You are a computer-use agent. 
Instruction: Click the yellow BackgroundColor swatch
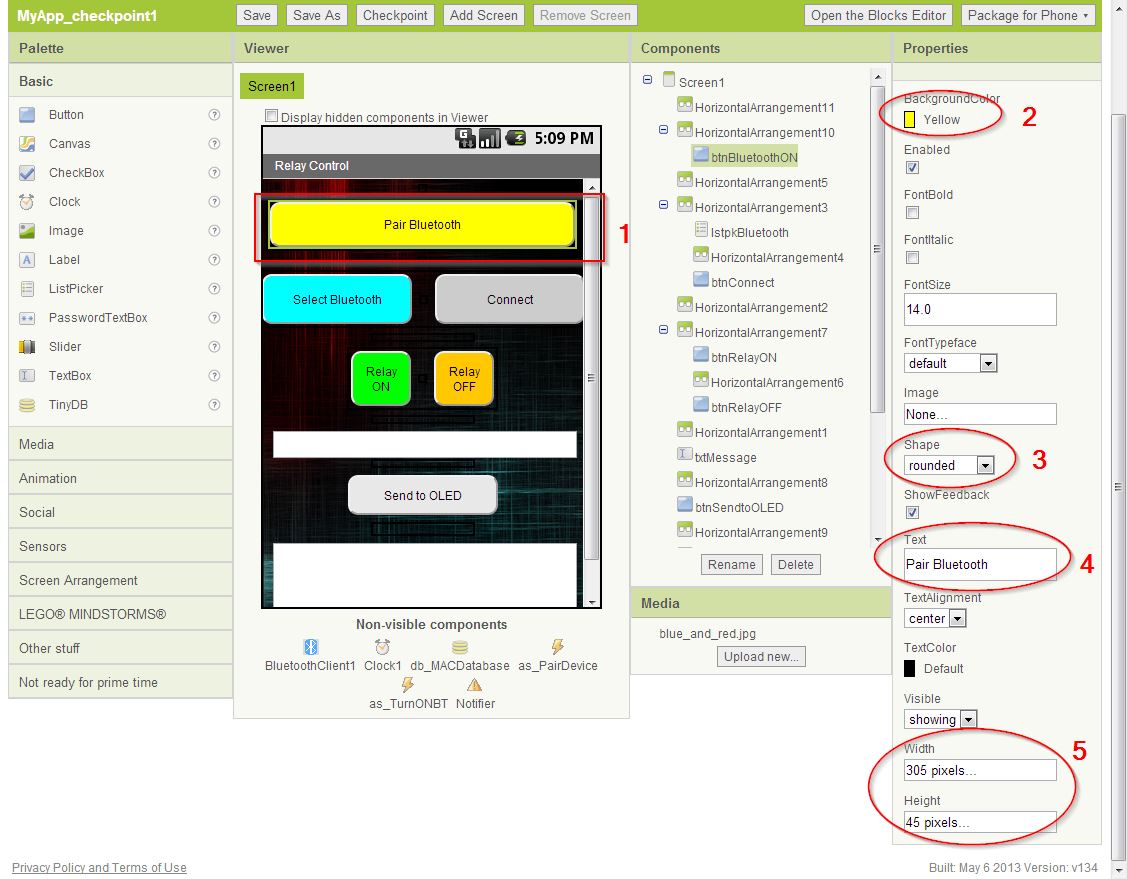point(910,119)
